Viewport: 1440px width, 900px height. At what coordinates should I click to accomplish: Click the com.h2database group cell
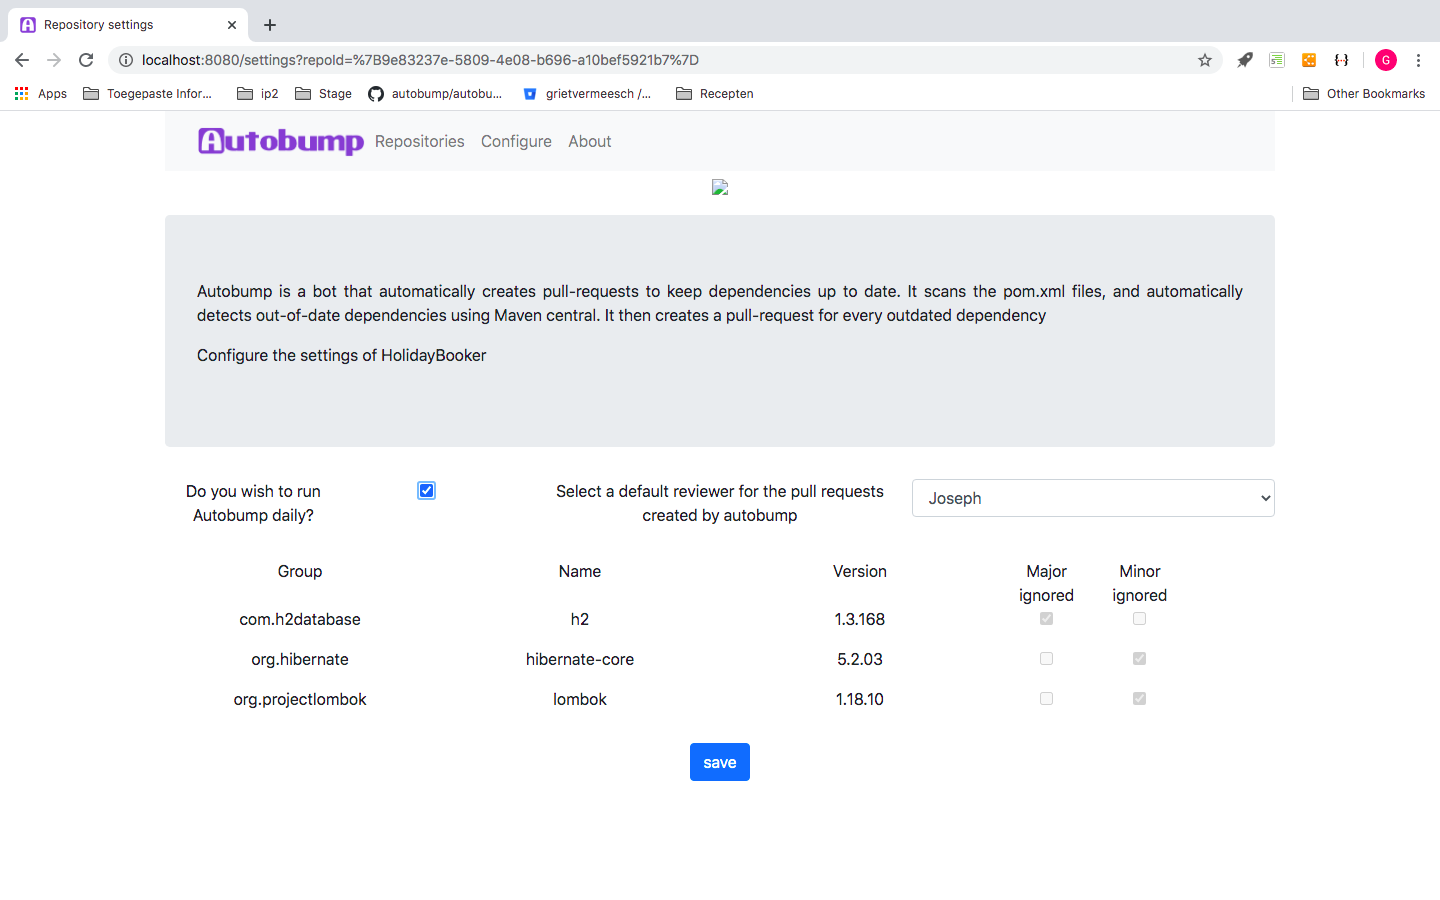coord(300,619)
